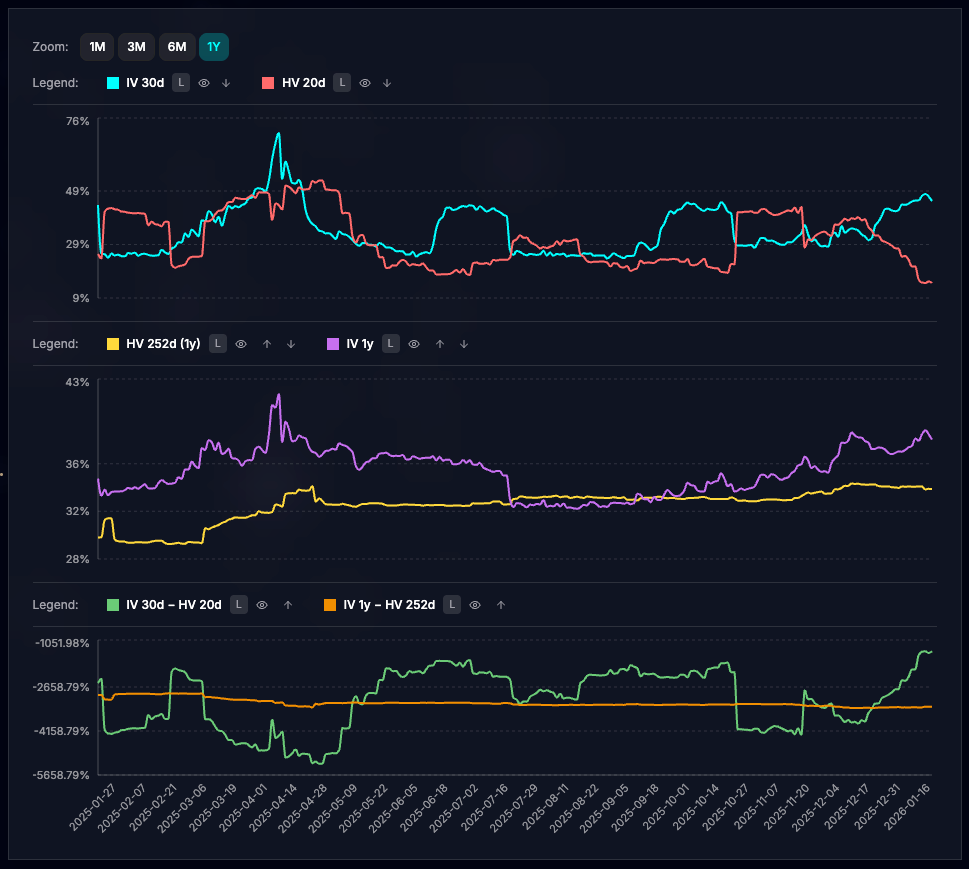Click the -1051.98% y-axis label
The image size is (969, 869).
click(x=62, y=643)
